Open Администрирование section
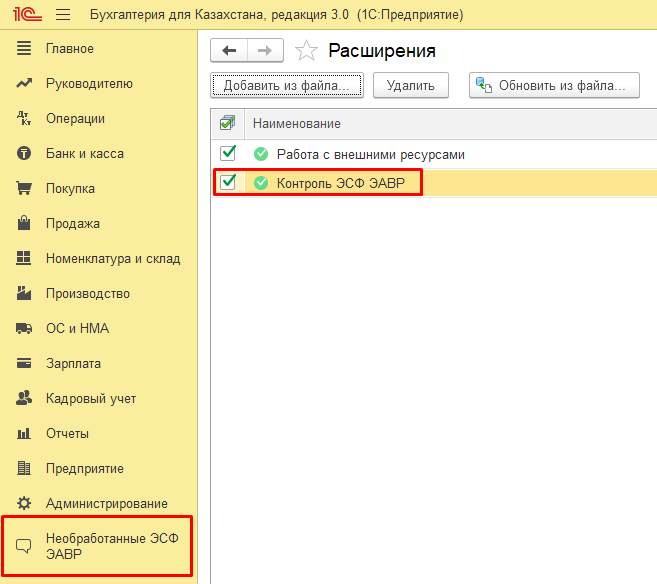Screen dimensions: 657x584 (106, 503)
